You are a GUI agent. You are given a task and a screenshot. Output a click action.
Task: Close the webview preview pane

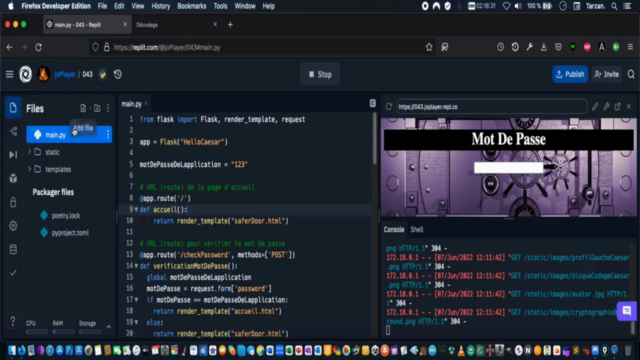tap(629, 107)
